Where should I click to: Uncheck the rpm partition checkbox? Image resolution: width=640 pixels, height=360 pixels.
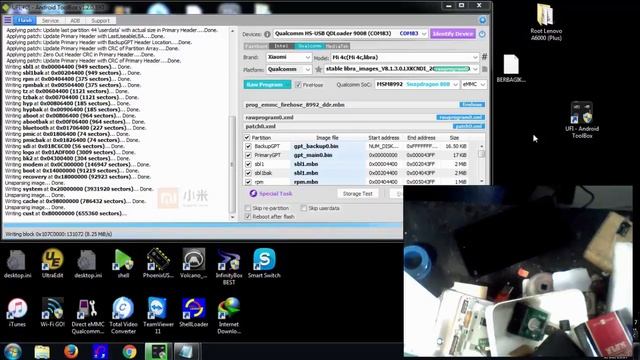tap(248, 182)
